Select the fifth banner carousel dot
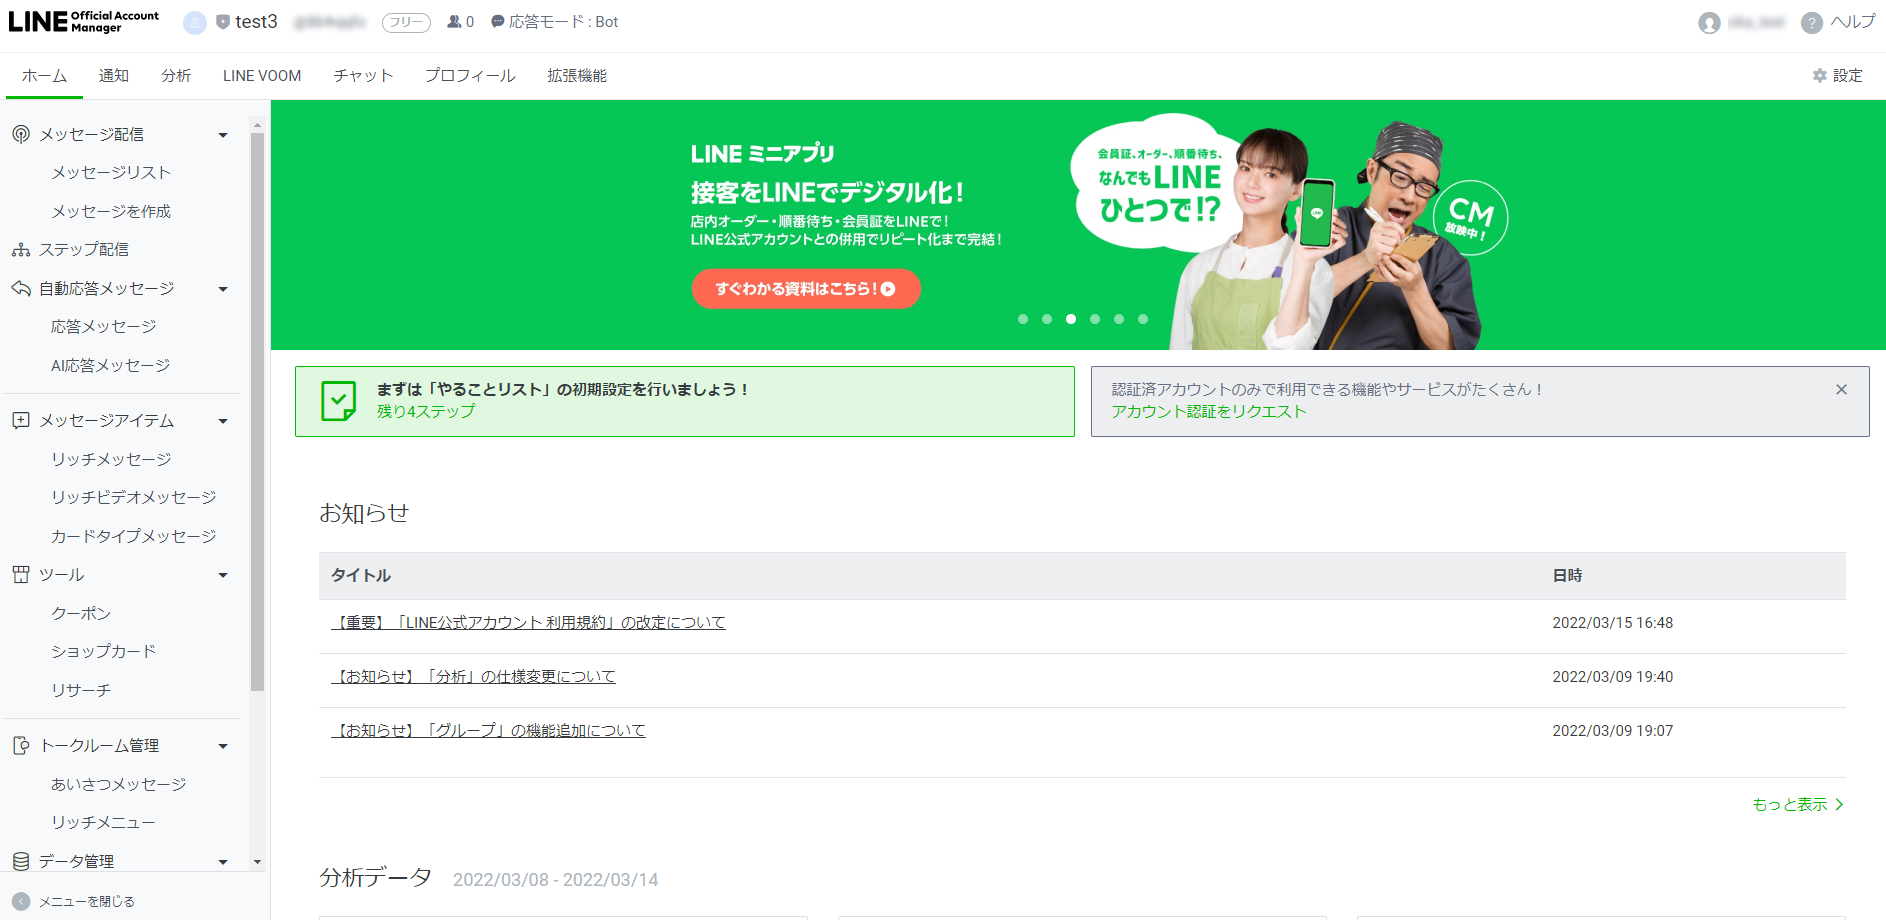Screen dimensions: 1886x920 point(1119,319)
